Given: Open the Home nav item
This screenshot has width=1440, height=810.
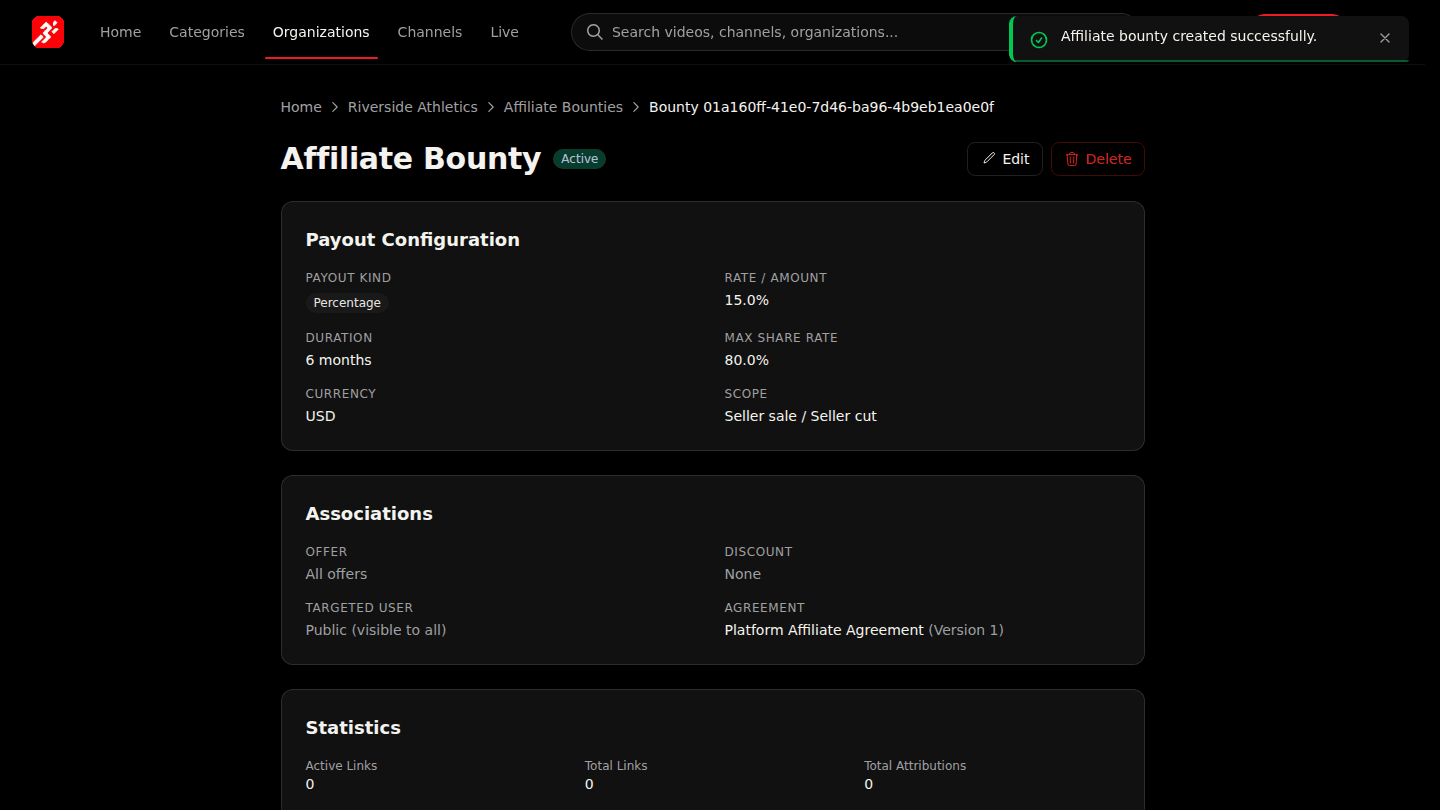Looking at the screenshot, I should 120,32.
